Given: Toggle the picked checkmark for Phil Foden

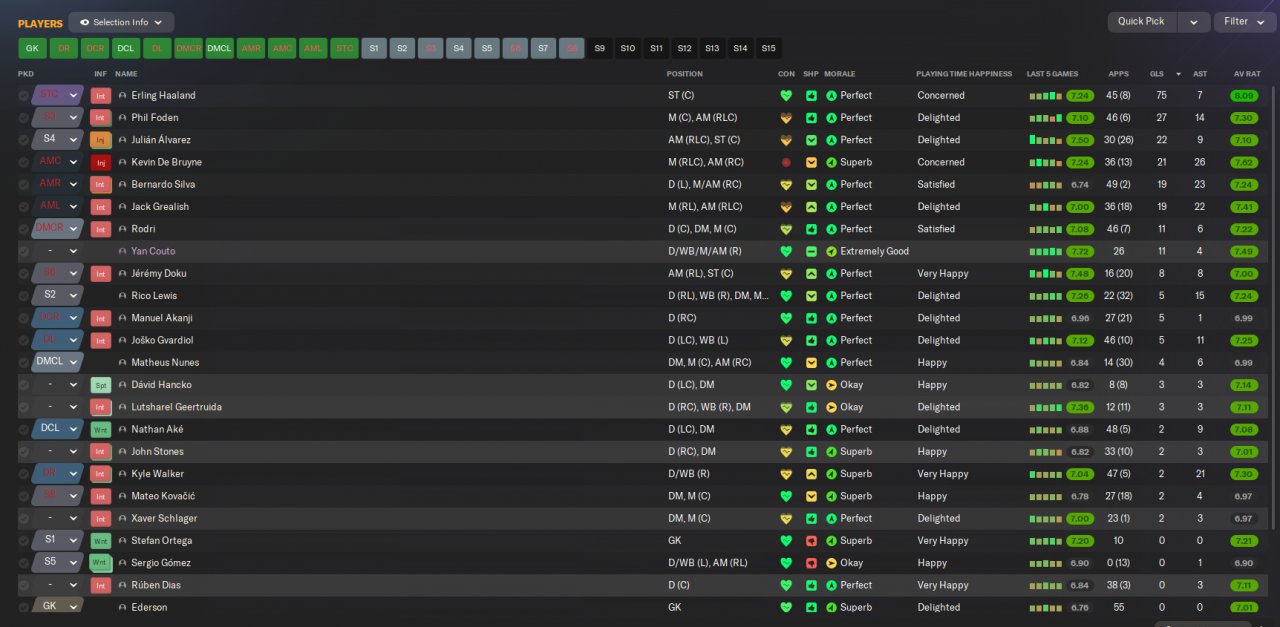Looking at the screenshot, I should tap(24, 118).
